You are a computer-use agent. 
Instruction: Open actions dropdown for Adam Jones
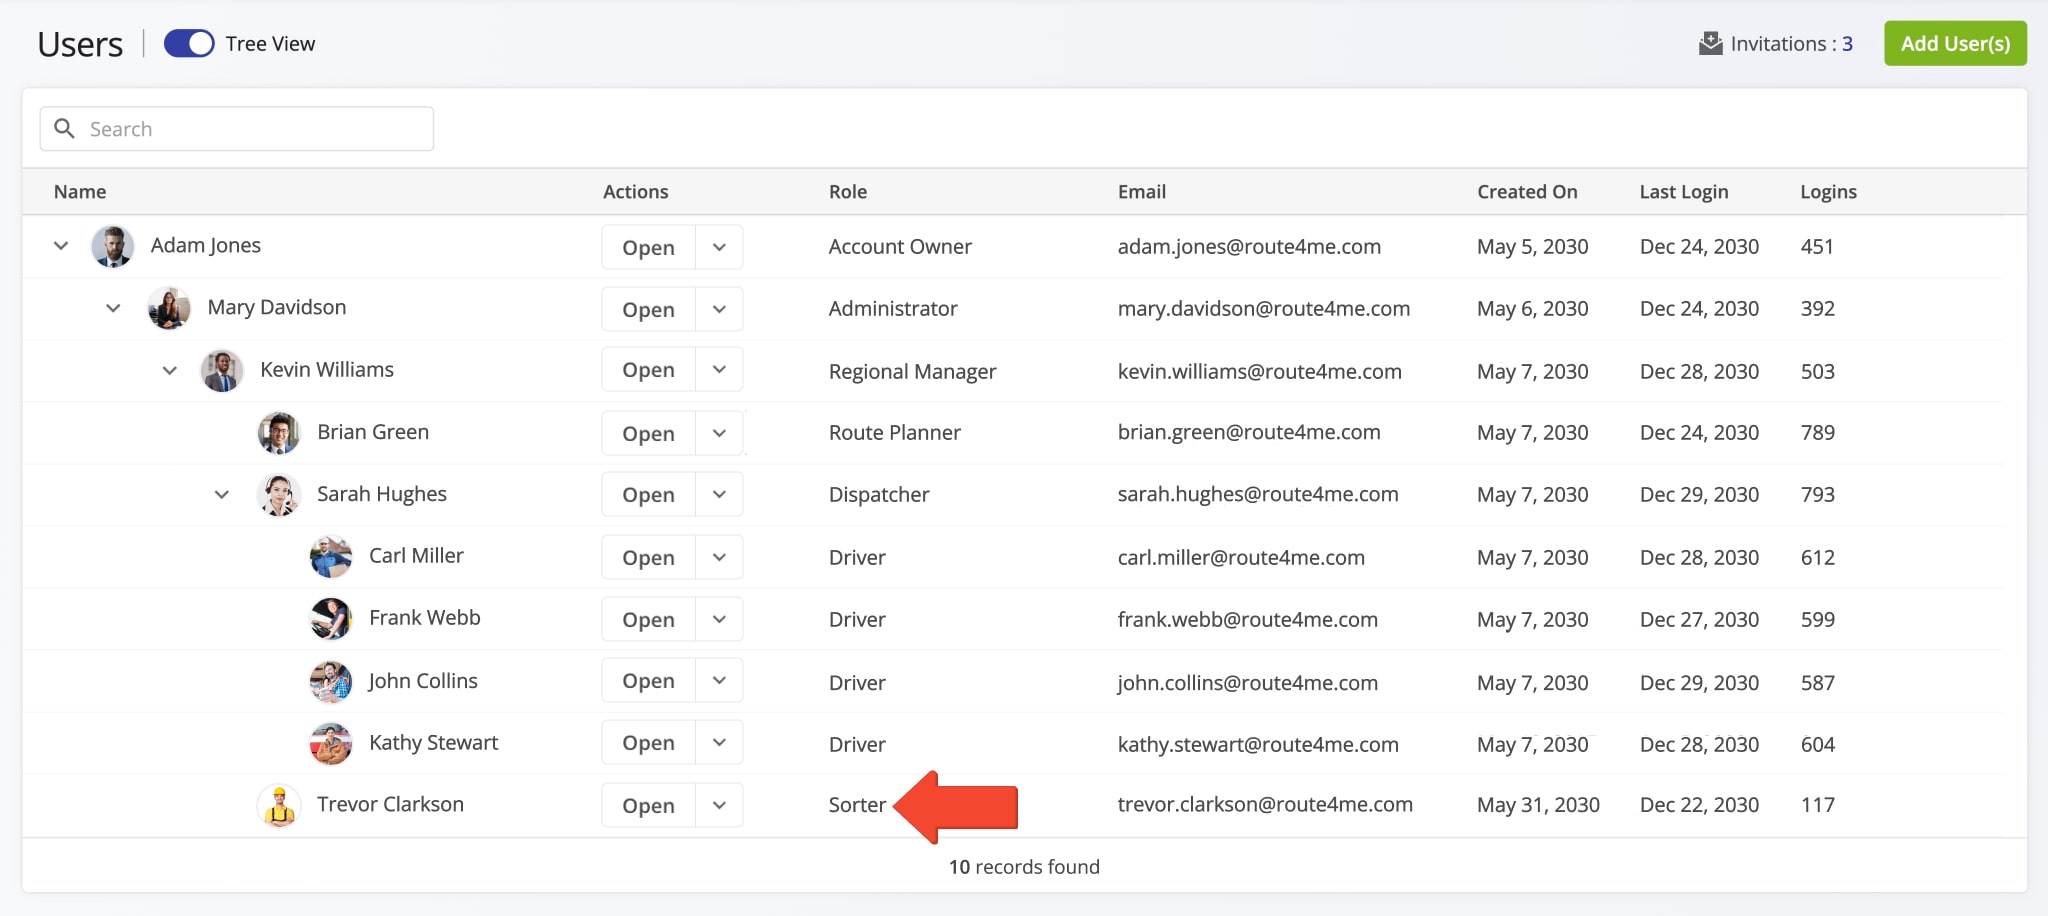tap(719, 247)
